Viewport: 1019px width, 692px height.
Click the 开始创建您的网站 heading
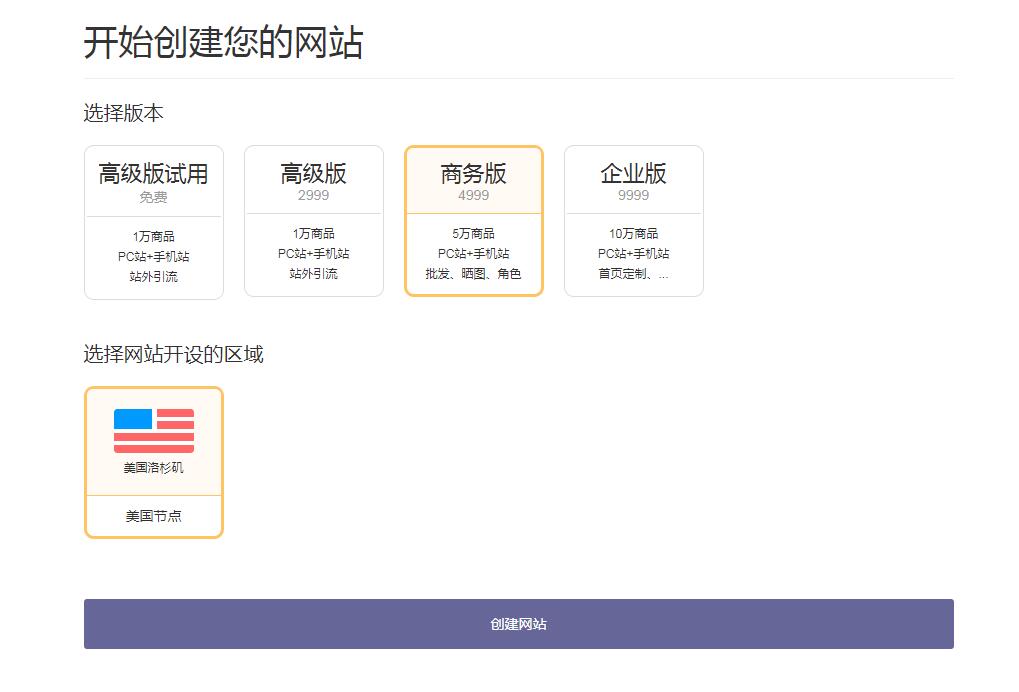click(224, 43)
